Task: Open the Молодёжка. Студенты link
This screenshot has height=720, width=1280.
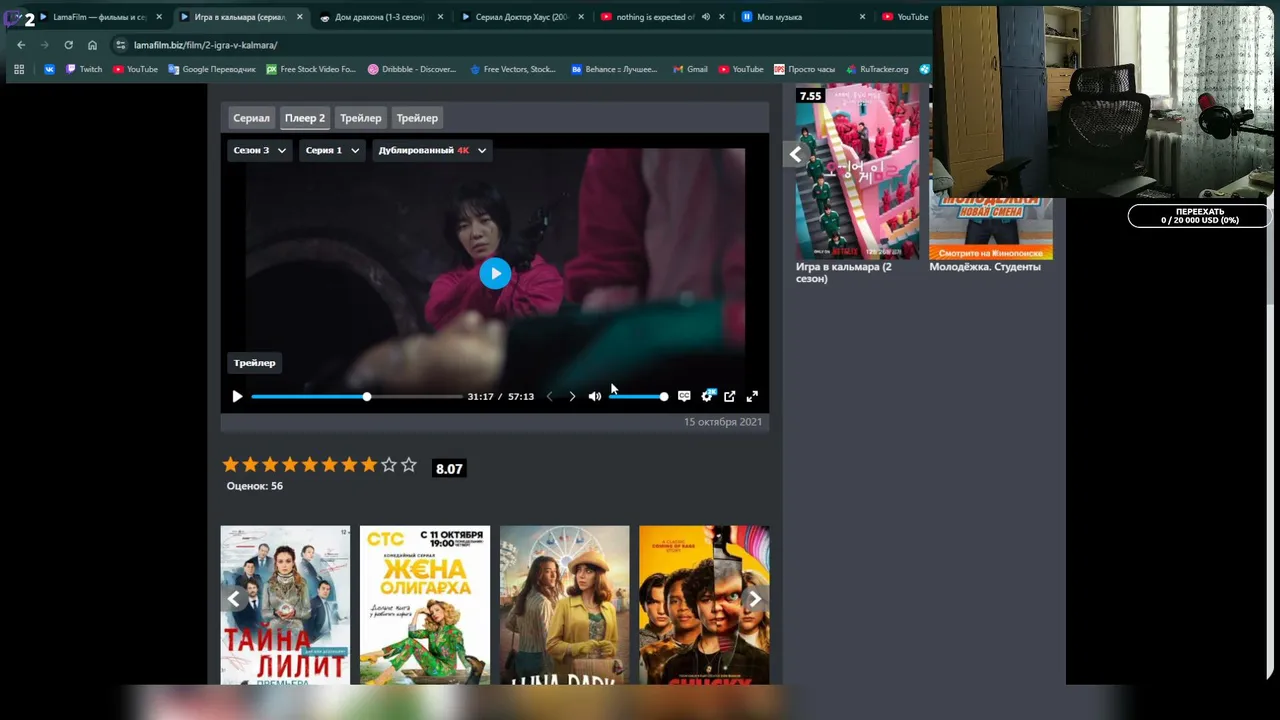Action: [985, 267]
